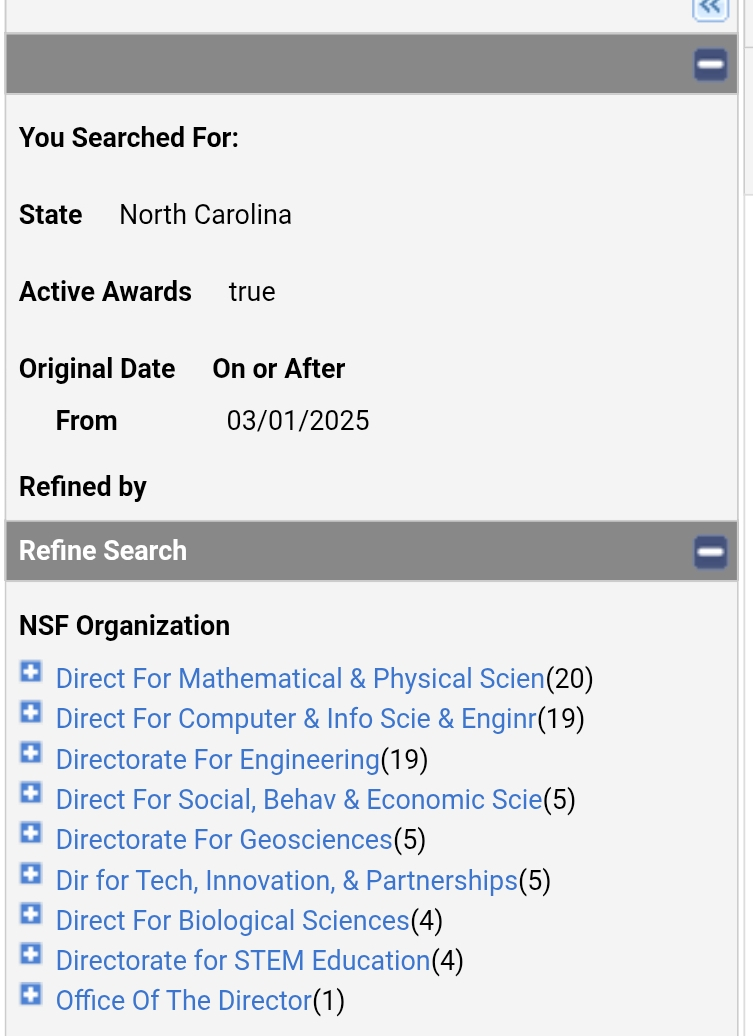Expand Dir for Tech, Innovation, & Partnerships
This screenshot has width=753, height=1036.
coord(31,874)
